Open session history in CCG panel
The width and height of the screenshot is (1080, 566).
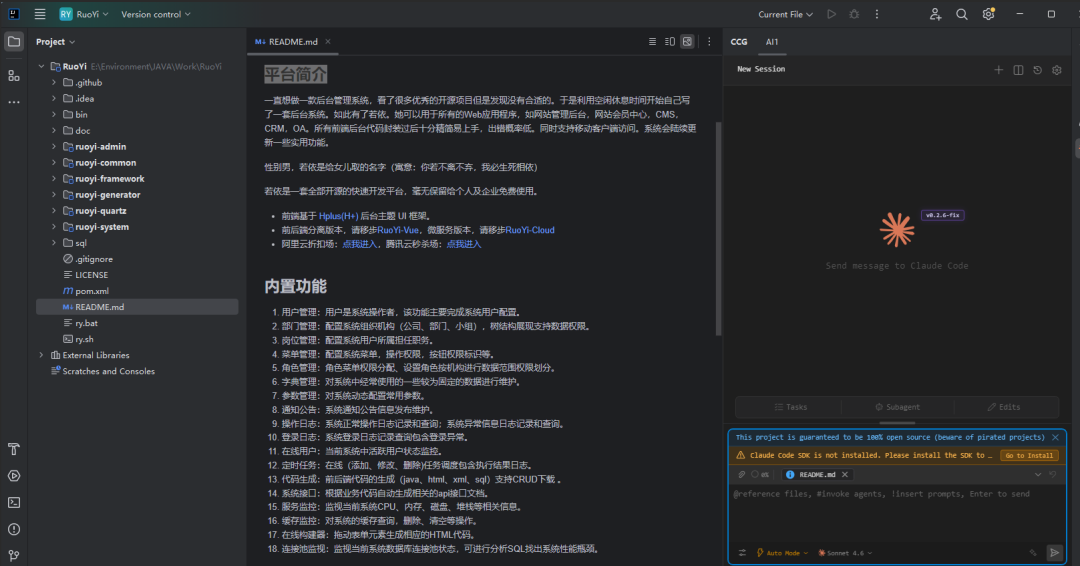point(1037,70)
